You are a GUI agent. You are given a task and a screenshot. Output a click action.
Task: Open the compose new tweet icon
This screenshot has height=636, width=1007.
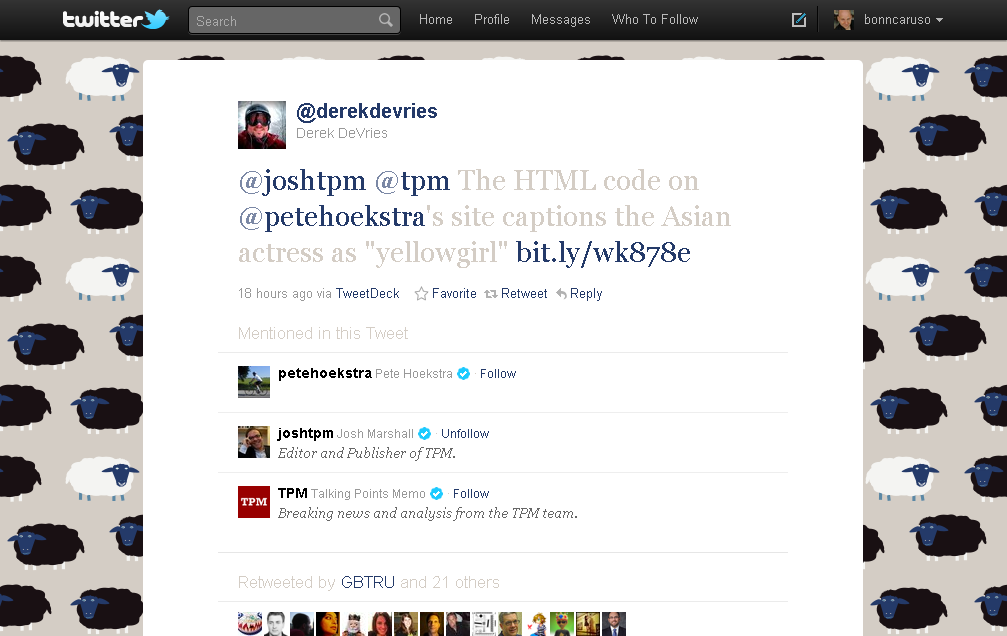[798, 20]
